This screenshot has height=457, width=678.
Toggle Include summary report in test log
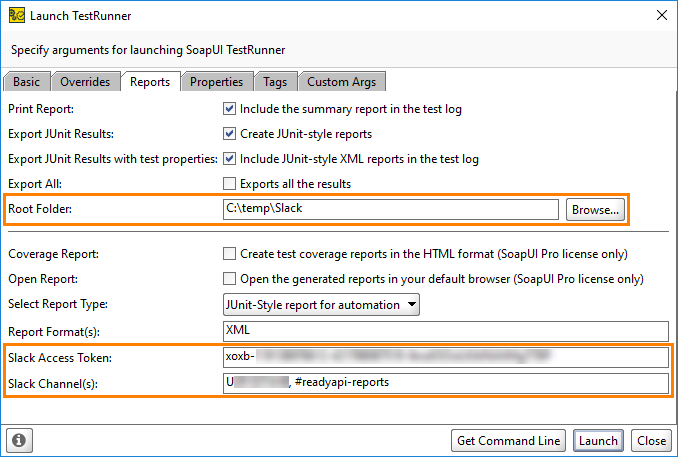[x=229, y=109]
